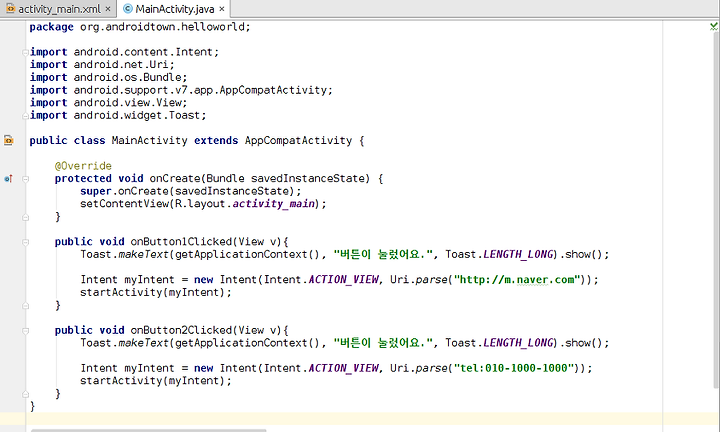Click the activity_main layout reference
This screenshot has width=720, height=432.
click(273, 203)
